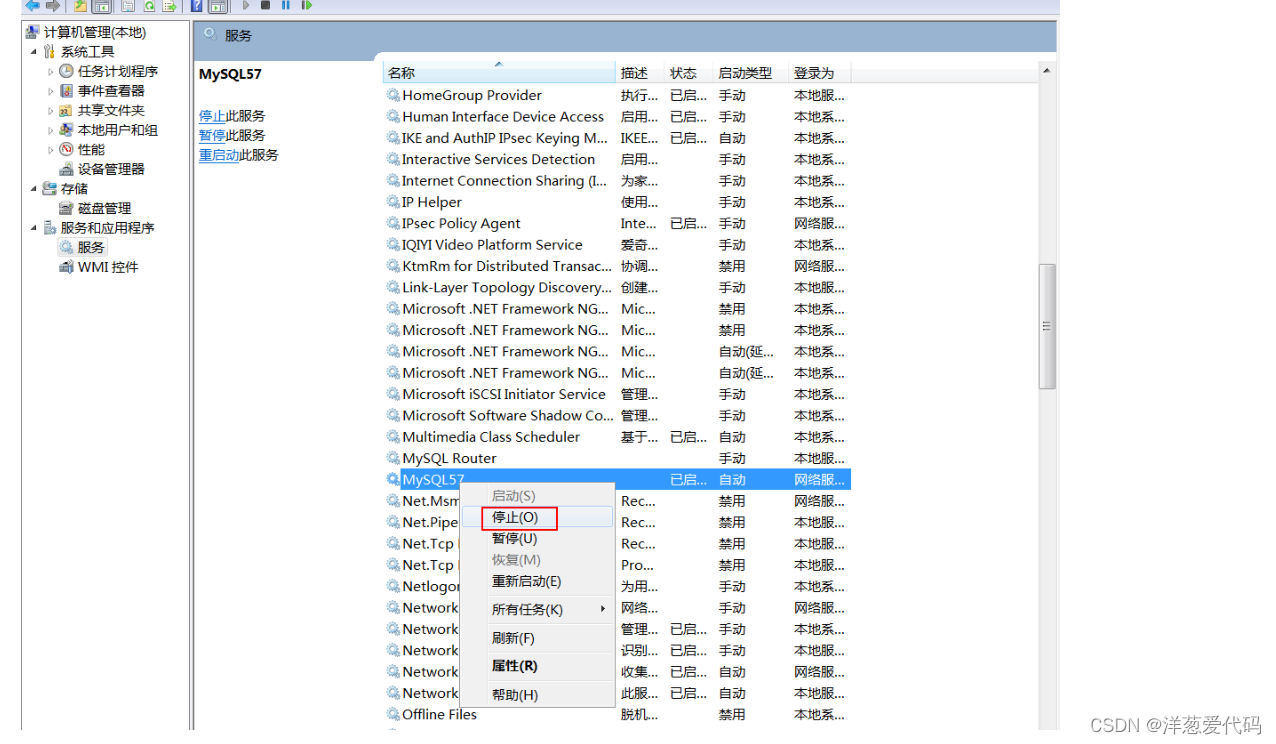Click the Refresh toolbar icon
The image size is (1276, 744).
click(149, 5)
